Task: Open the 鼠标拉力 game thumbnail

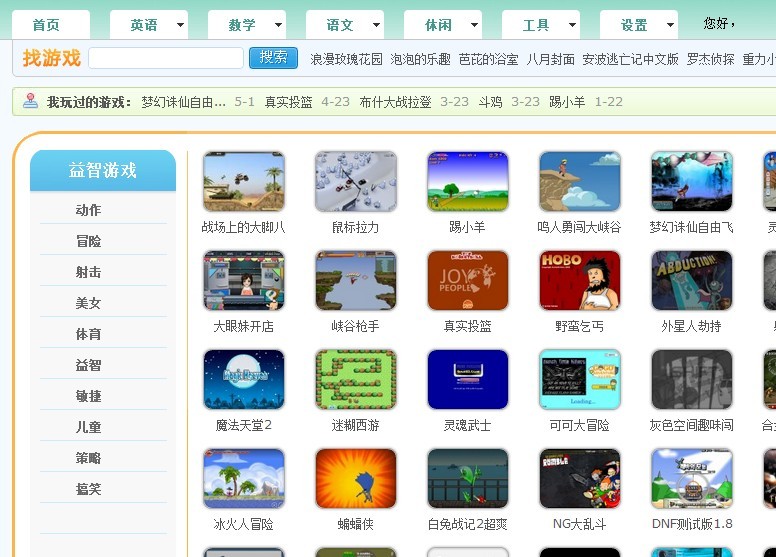Action: click(x=356, y=182)
